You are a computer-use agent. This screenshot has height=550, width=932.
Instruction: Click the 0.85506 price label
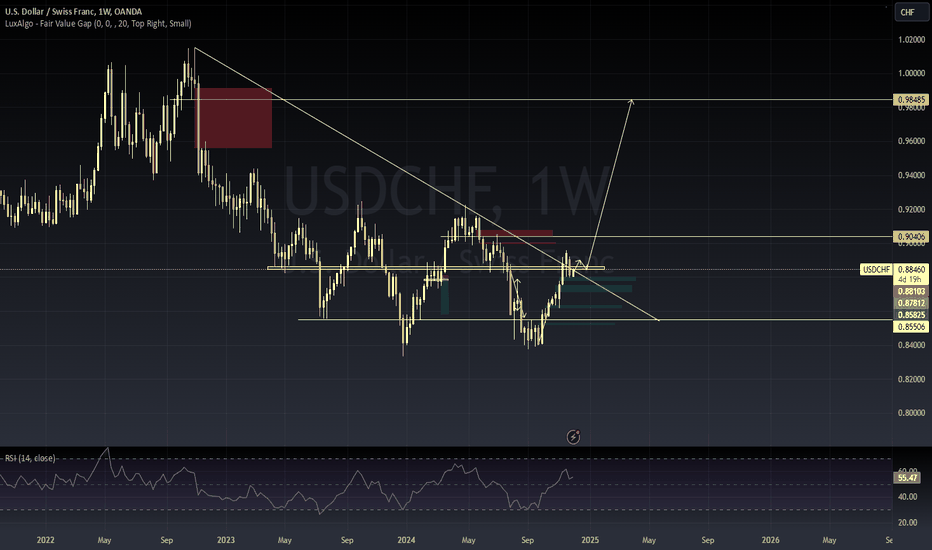911,326
